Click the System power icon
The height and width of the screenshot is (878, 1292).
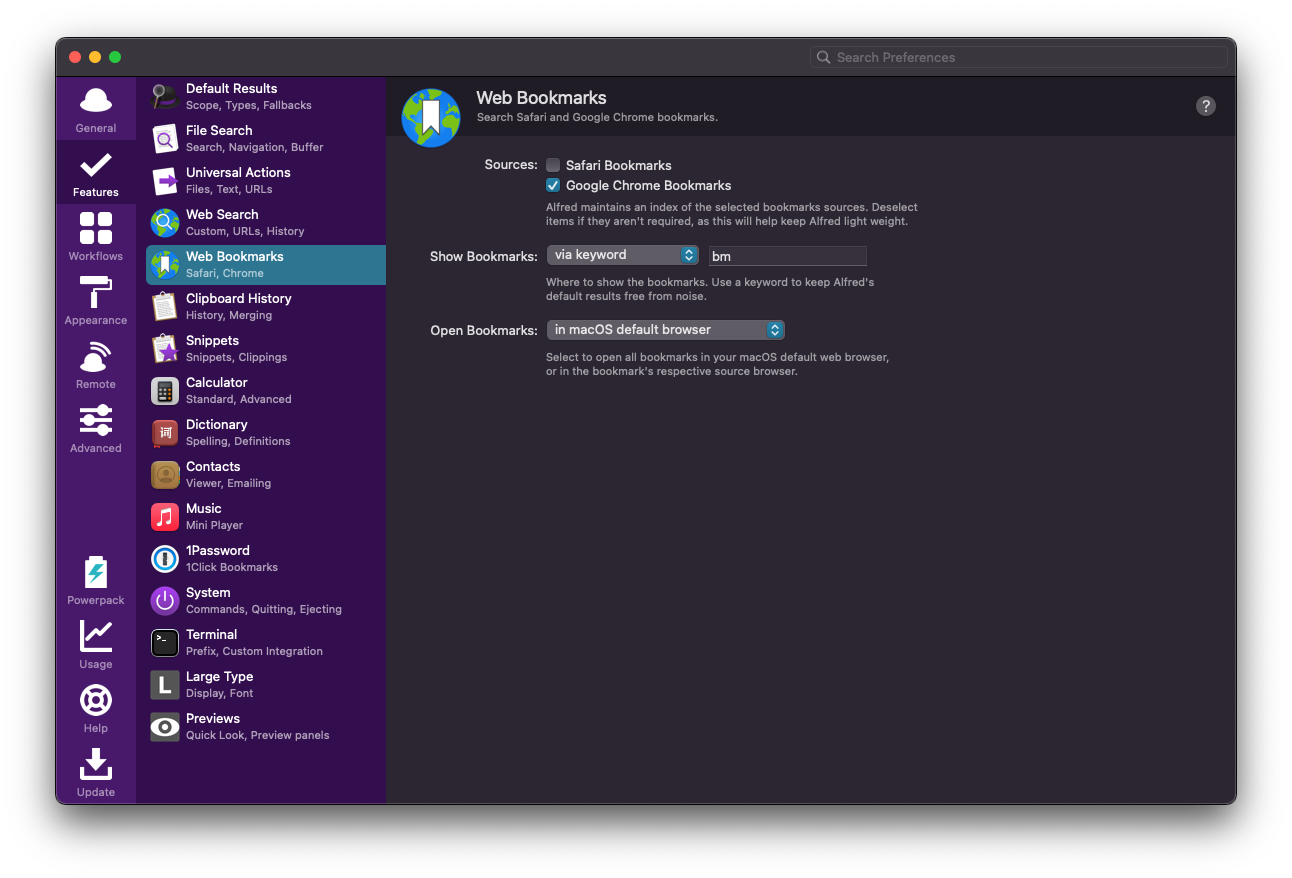tap(165, 601)
